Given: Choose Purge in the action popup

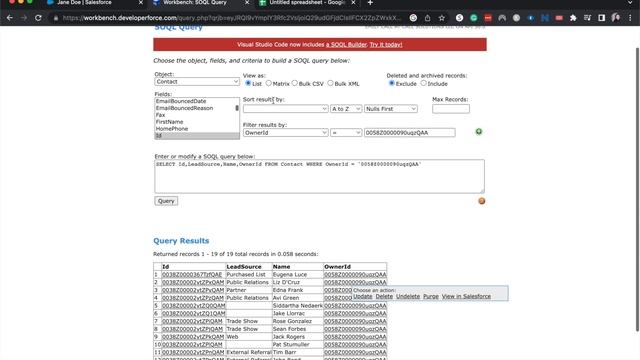Looking at the screenshot, I should 431,296.
